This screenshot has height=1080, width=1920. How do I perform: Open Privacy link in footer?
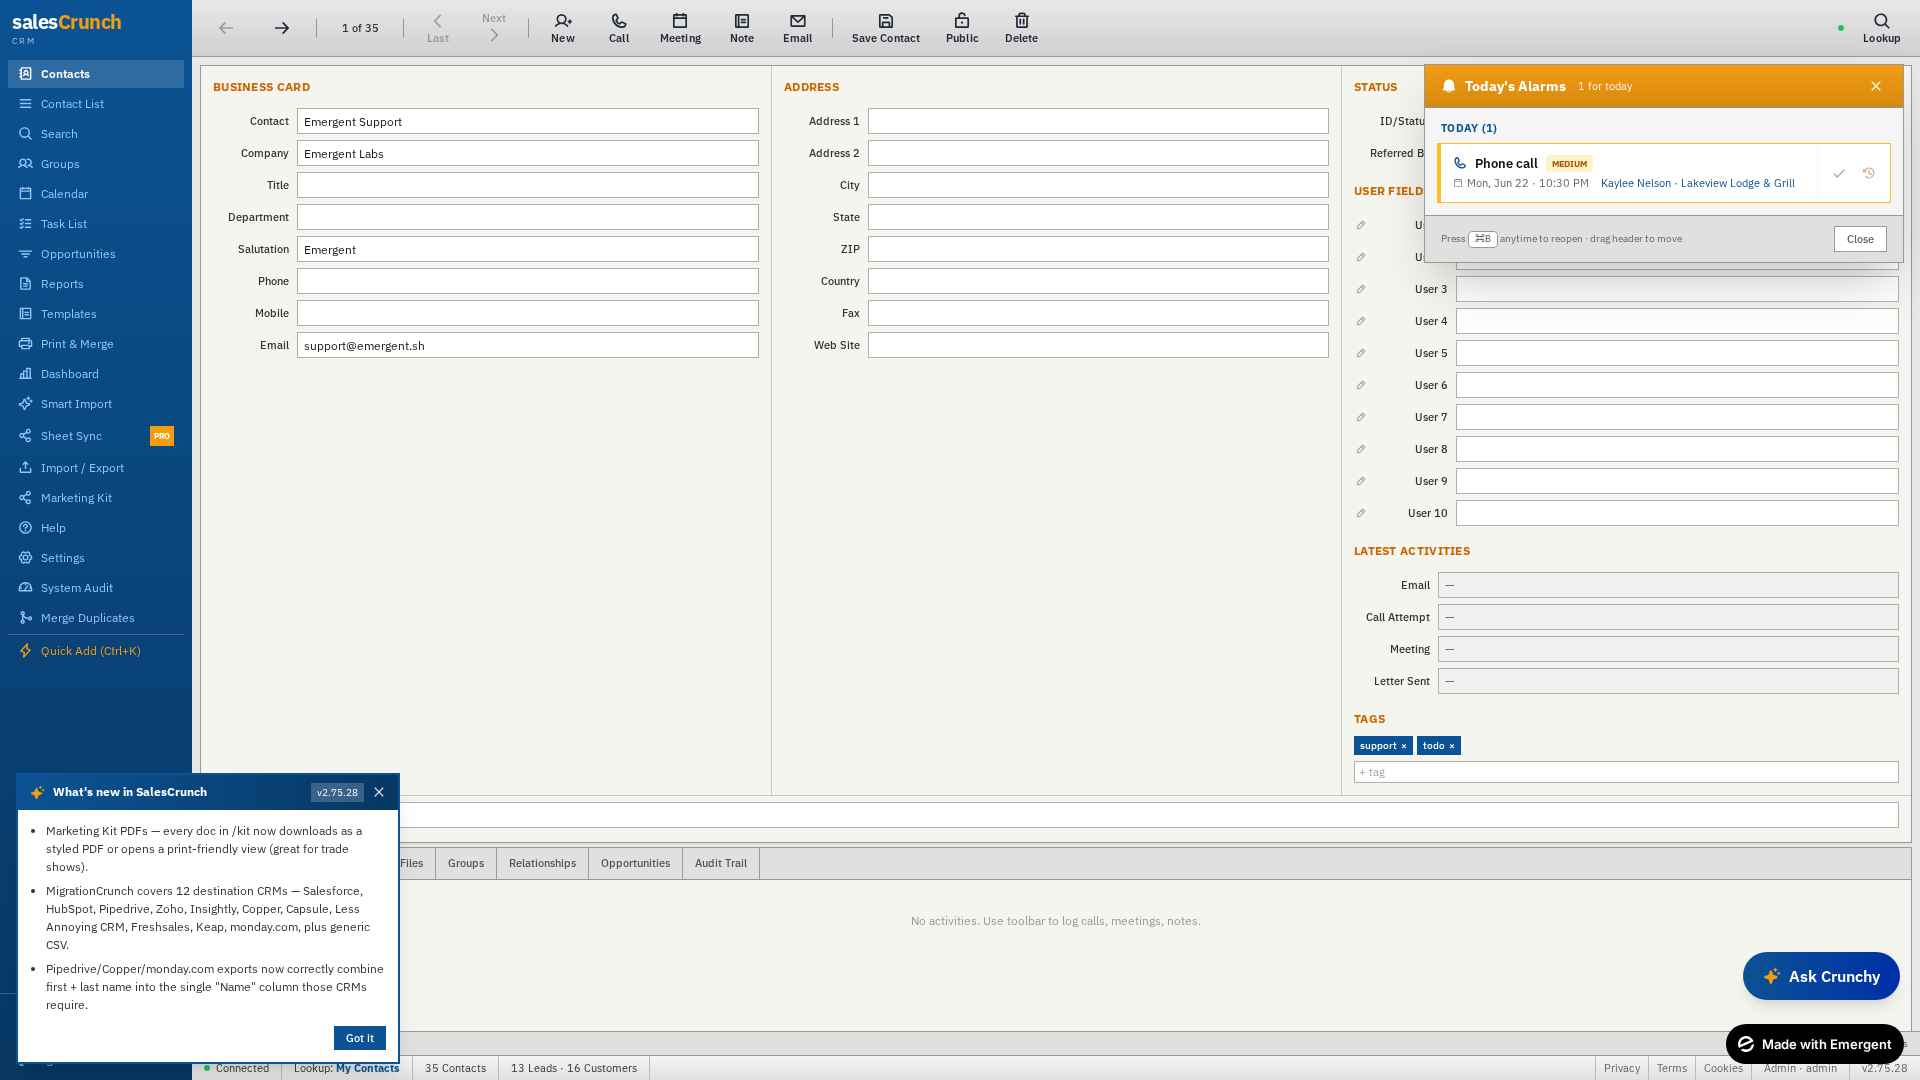point(1622,1068)
